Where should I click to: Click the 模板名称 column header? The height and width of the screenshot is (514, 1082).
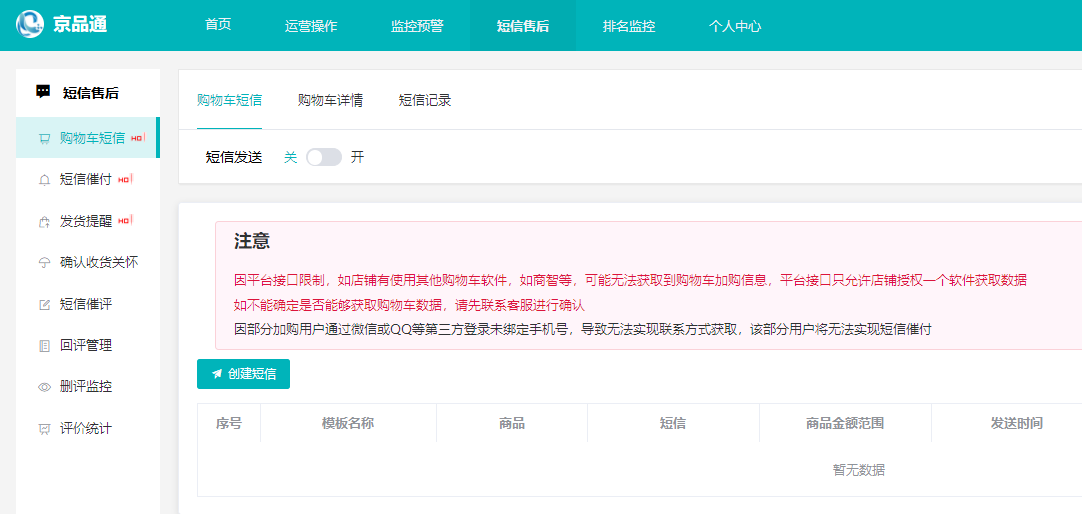(x=348, y=423)
